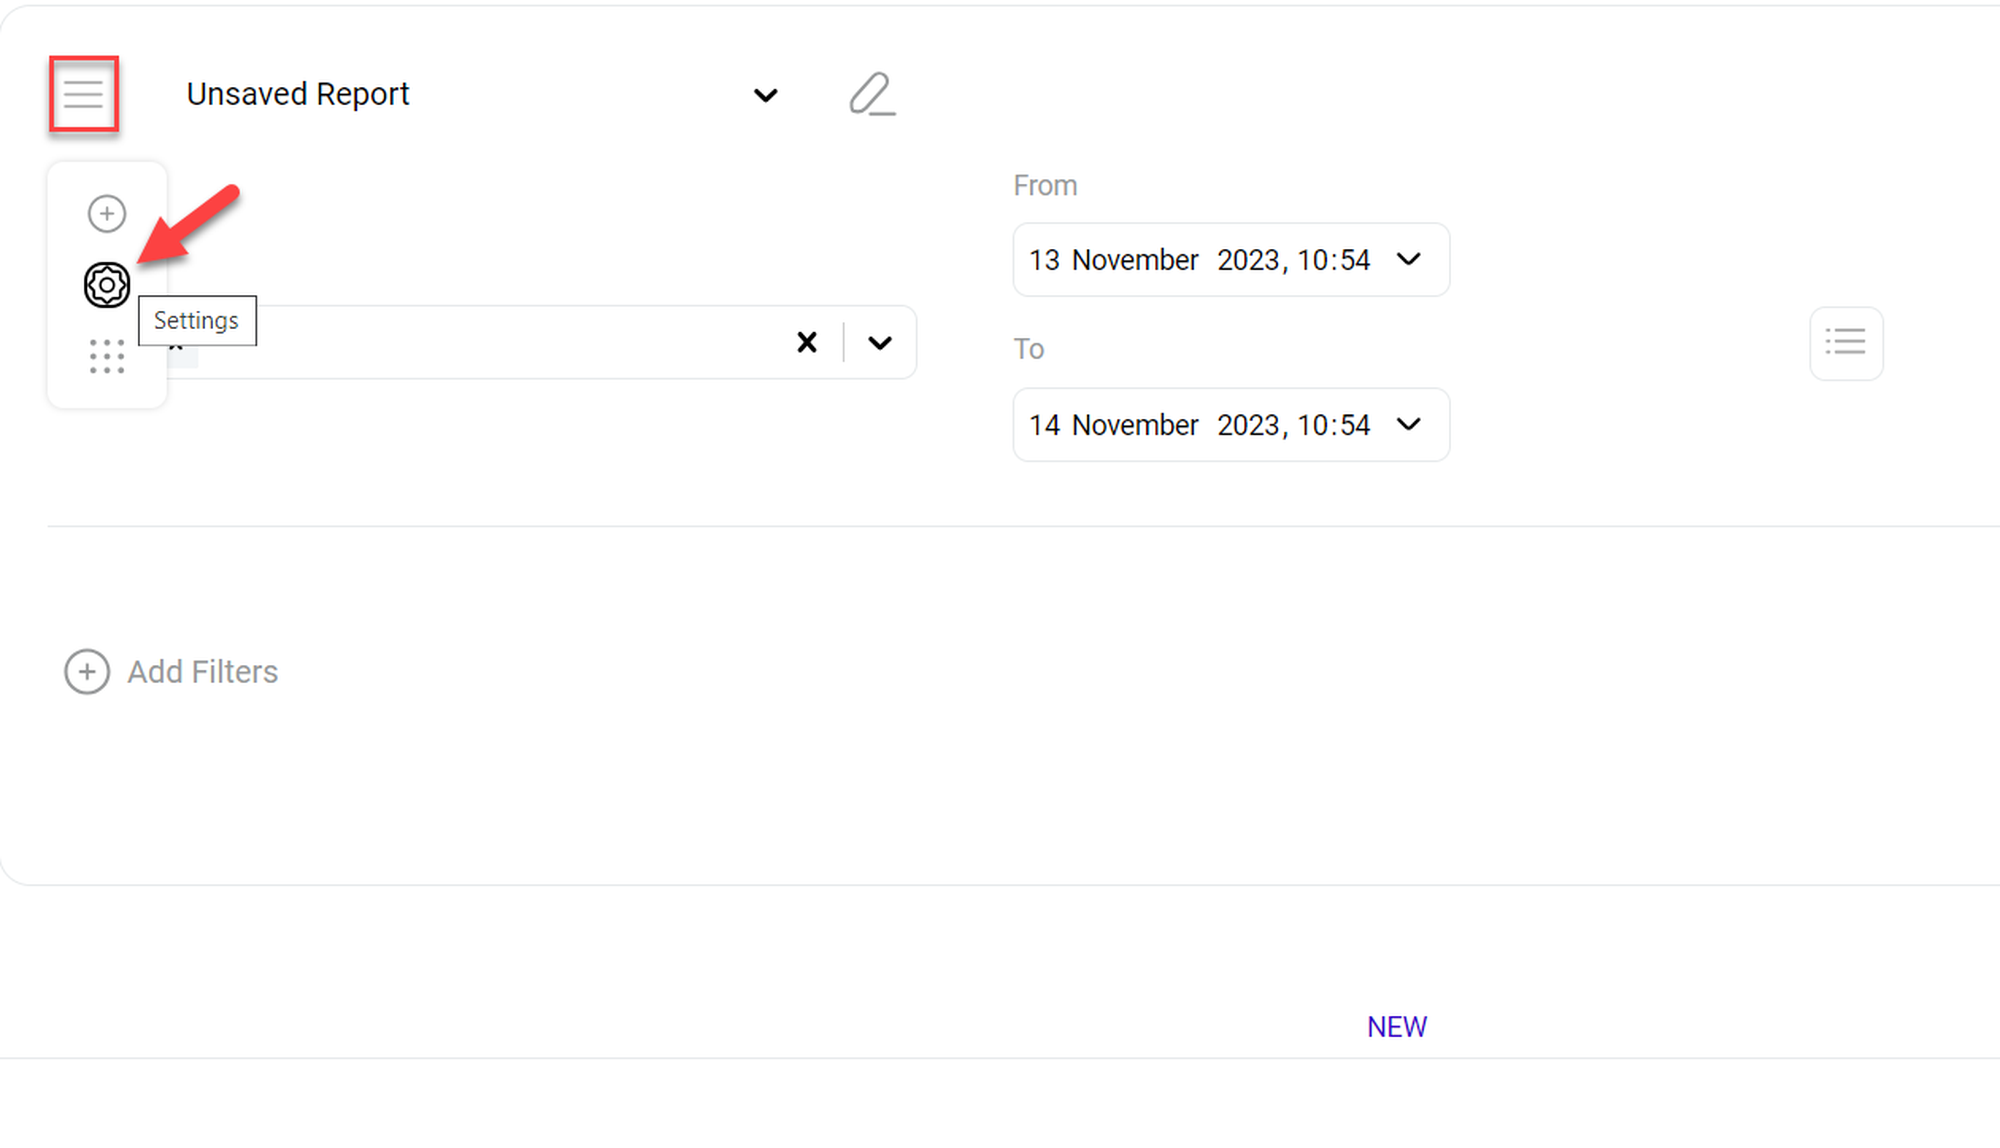Click the plus icon beside Add Filters
This screenshot has width=2000, height=1148.
click(x=87, y=672)
